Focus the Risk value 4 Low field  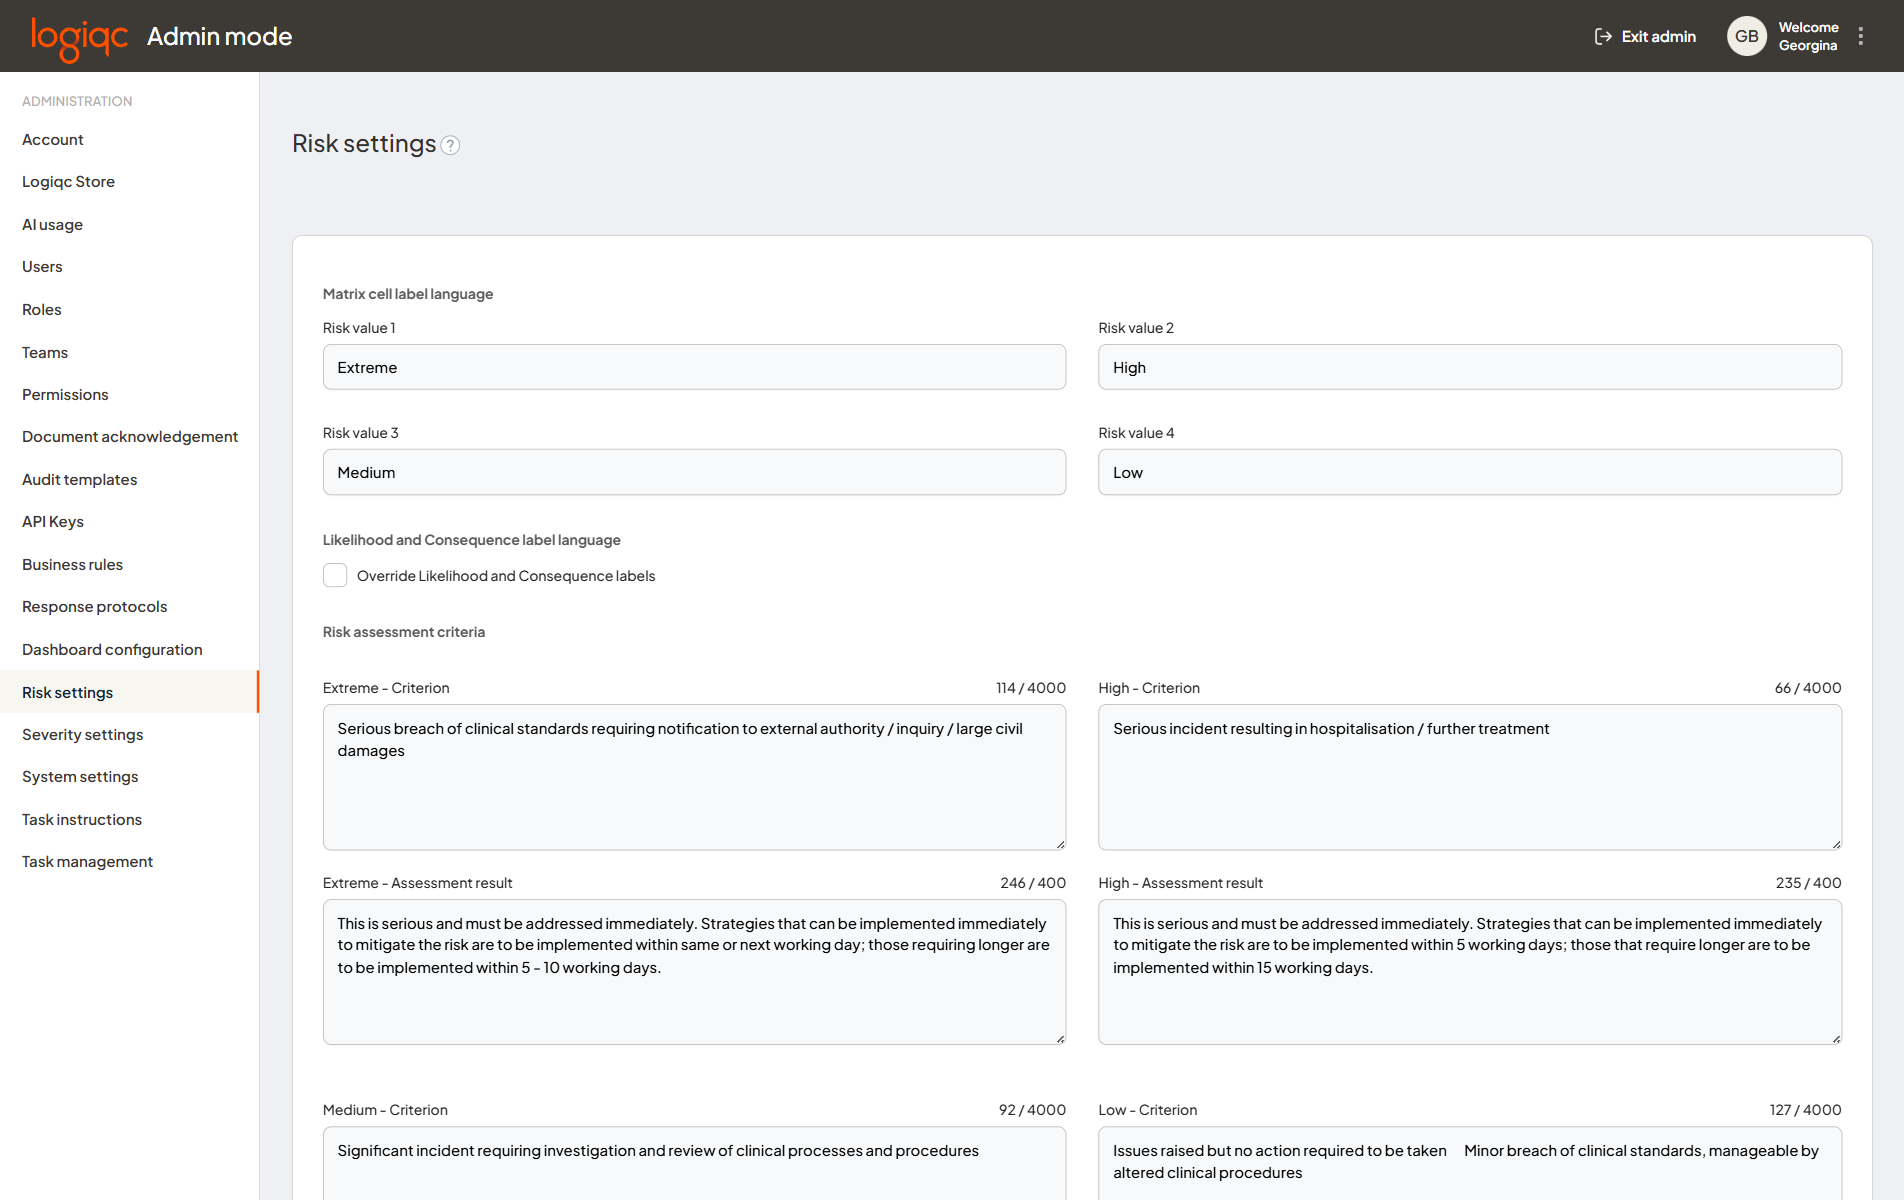point(1469,472)
